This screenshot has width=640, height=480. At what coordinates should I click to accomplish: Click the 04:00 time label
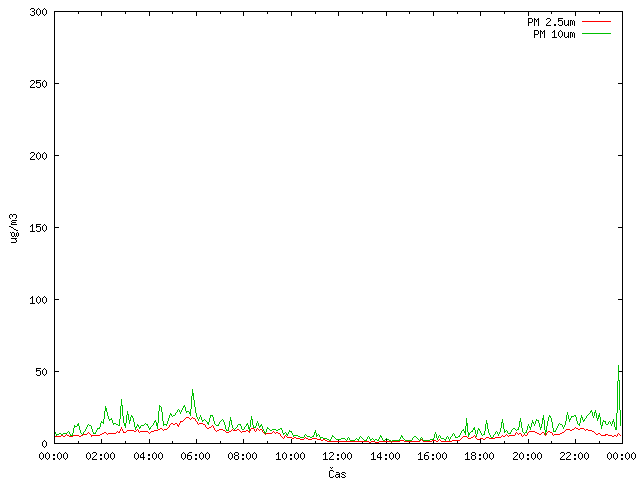(x=148, y=456)
